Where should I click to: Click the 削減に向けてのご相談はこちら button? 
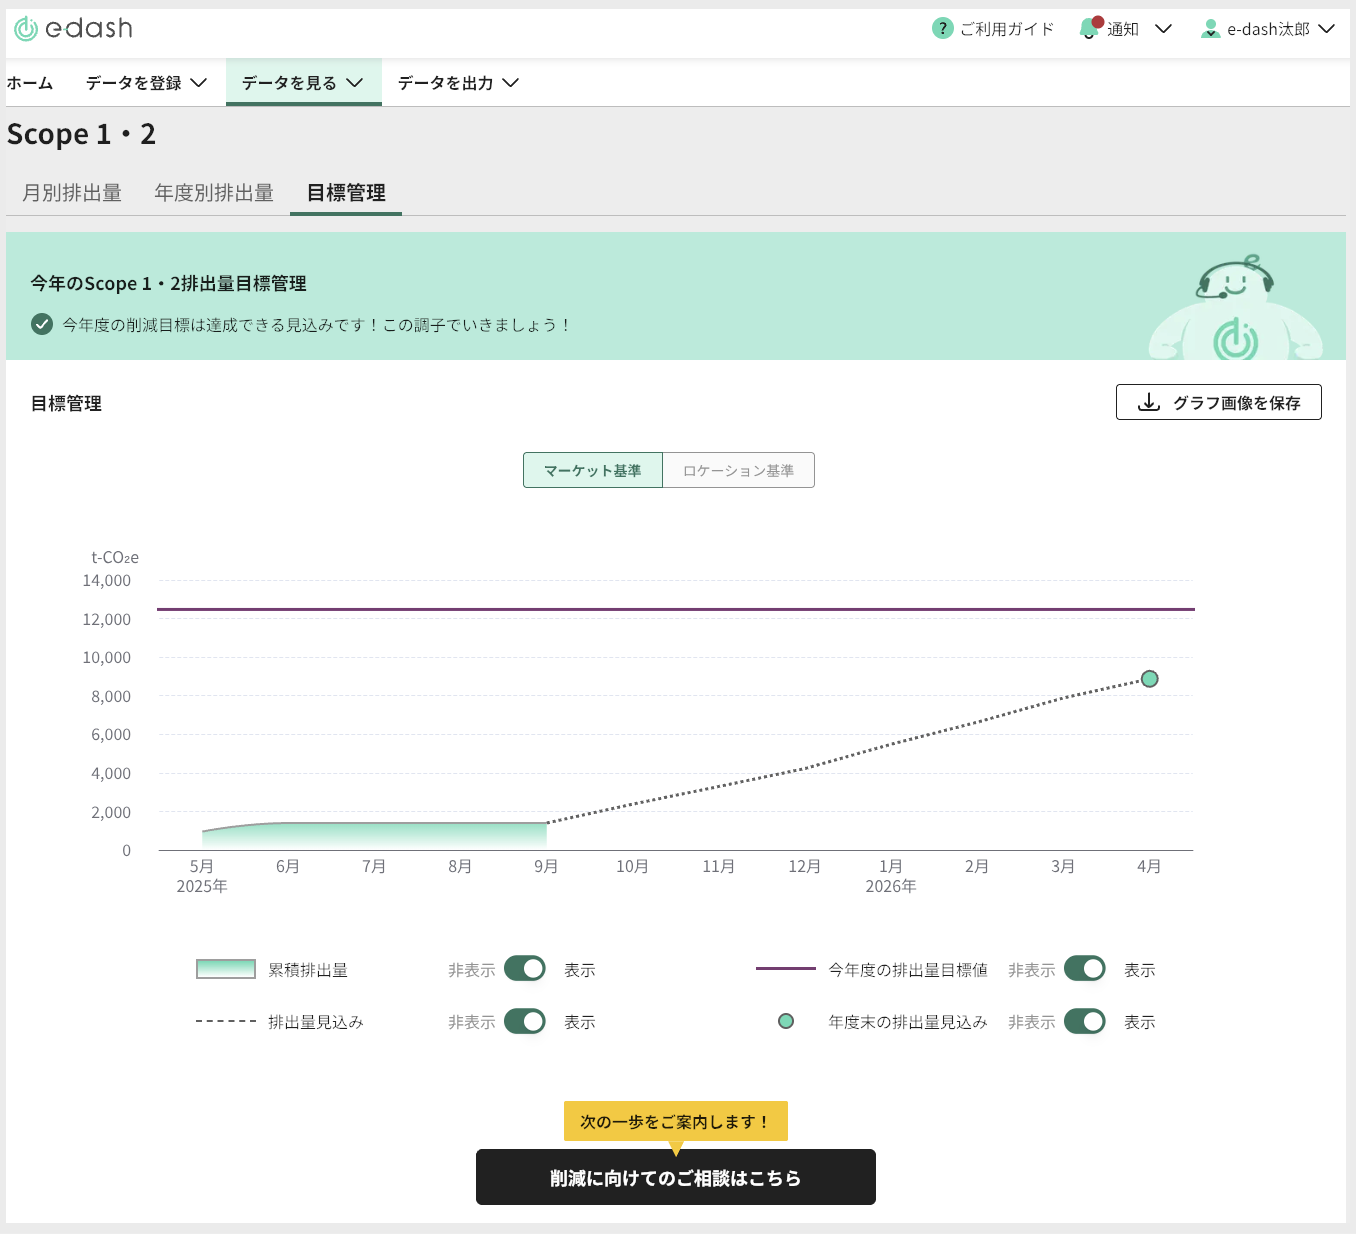[676, 1178]
